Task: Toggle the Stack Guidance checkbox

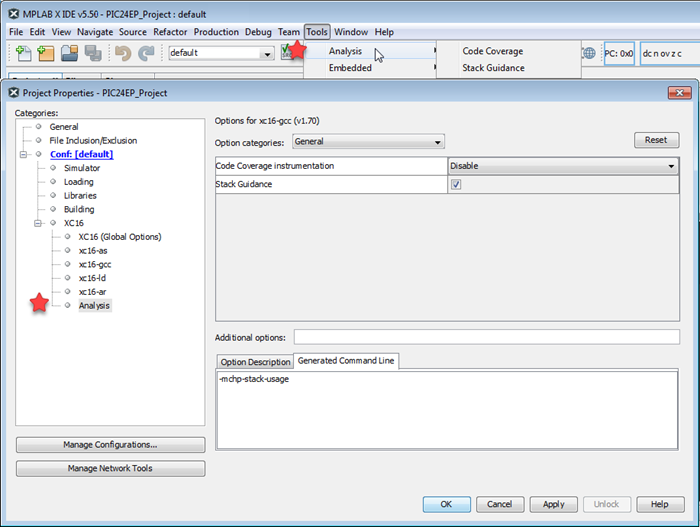Action: pyautogui.click(x=456, y=185)
